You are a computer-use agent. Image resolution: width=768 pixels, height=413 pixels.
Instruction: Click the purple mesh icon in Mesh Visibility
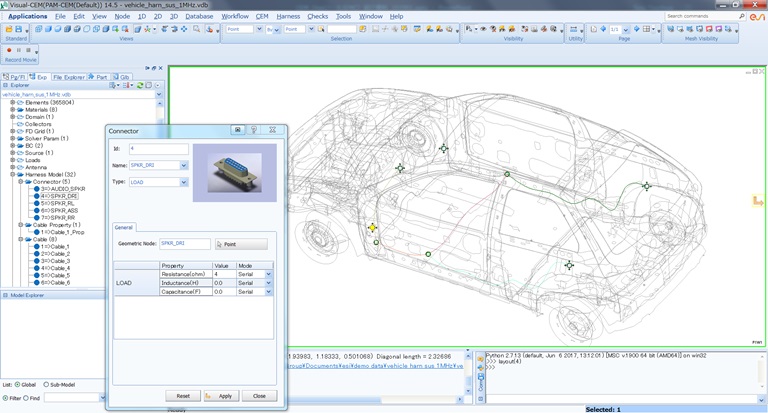pyautogui.click(x=719, y=29)
